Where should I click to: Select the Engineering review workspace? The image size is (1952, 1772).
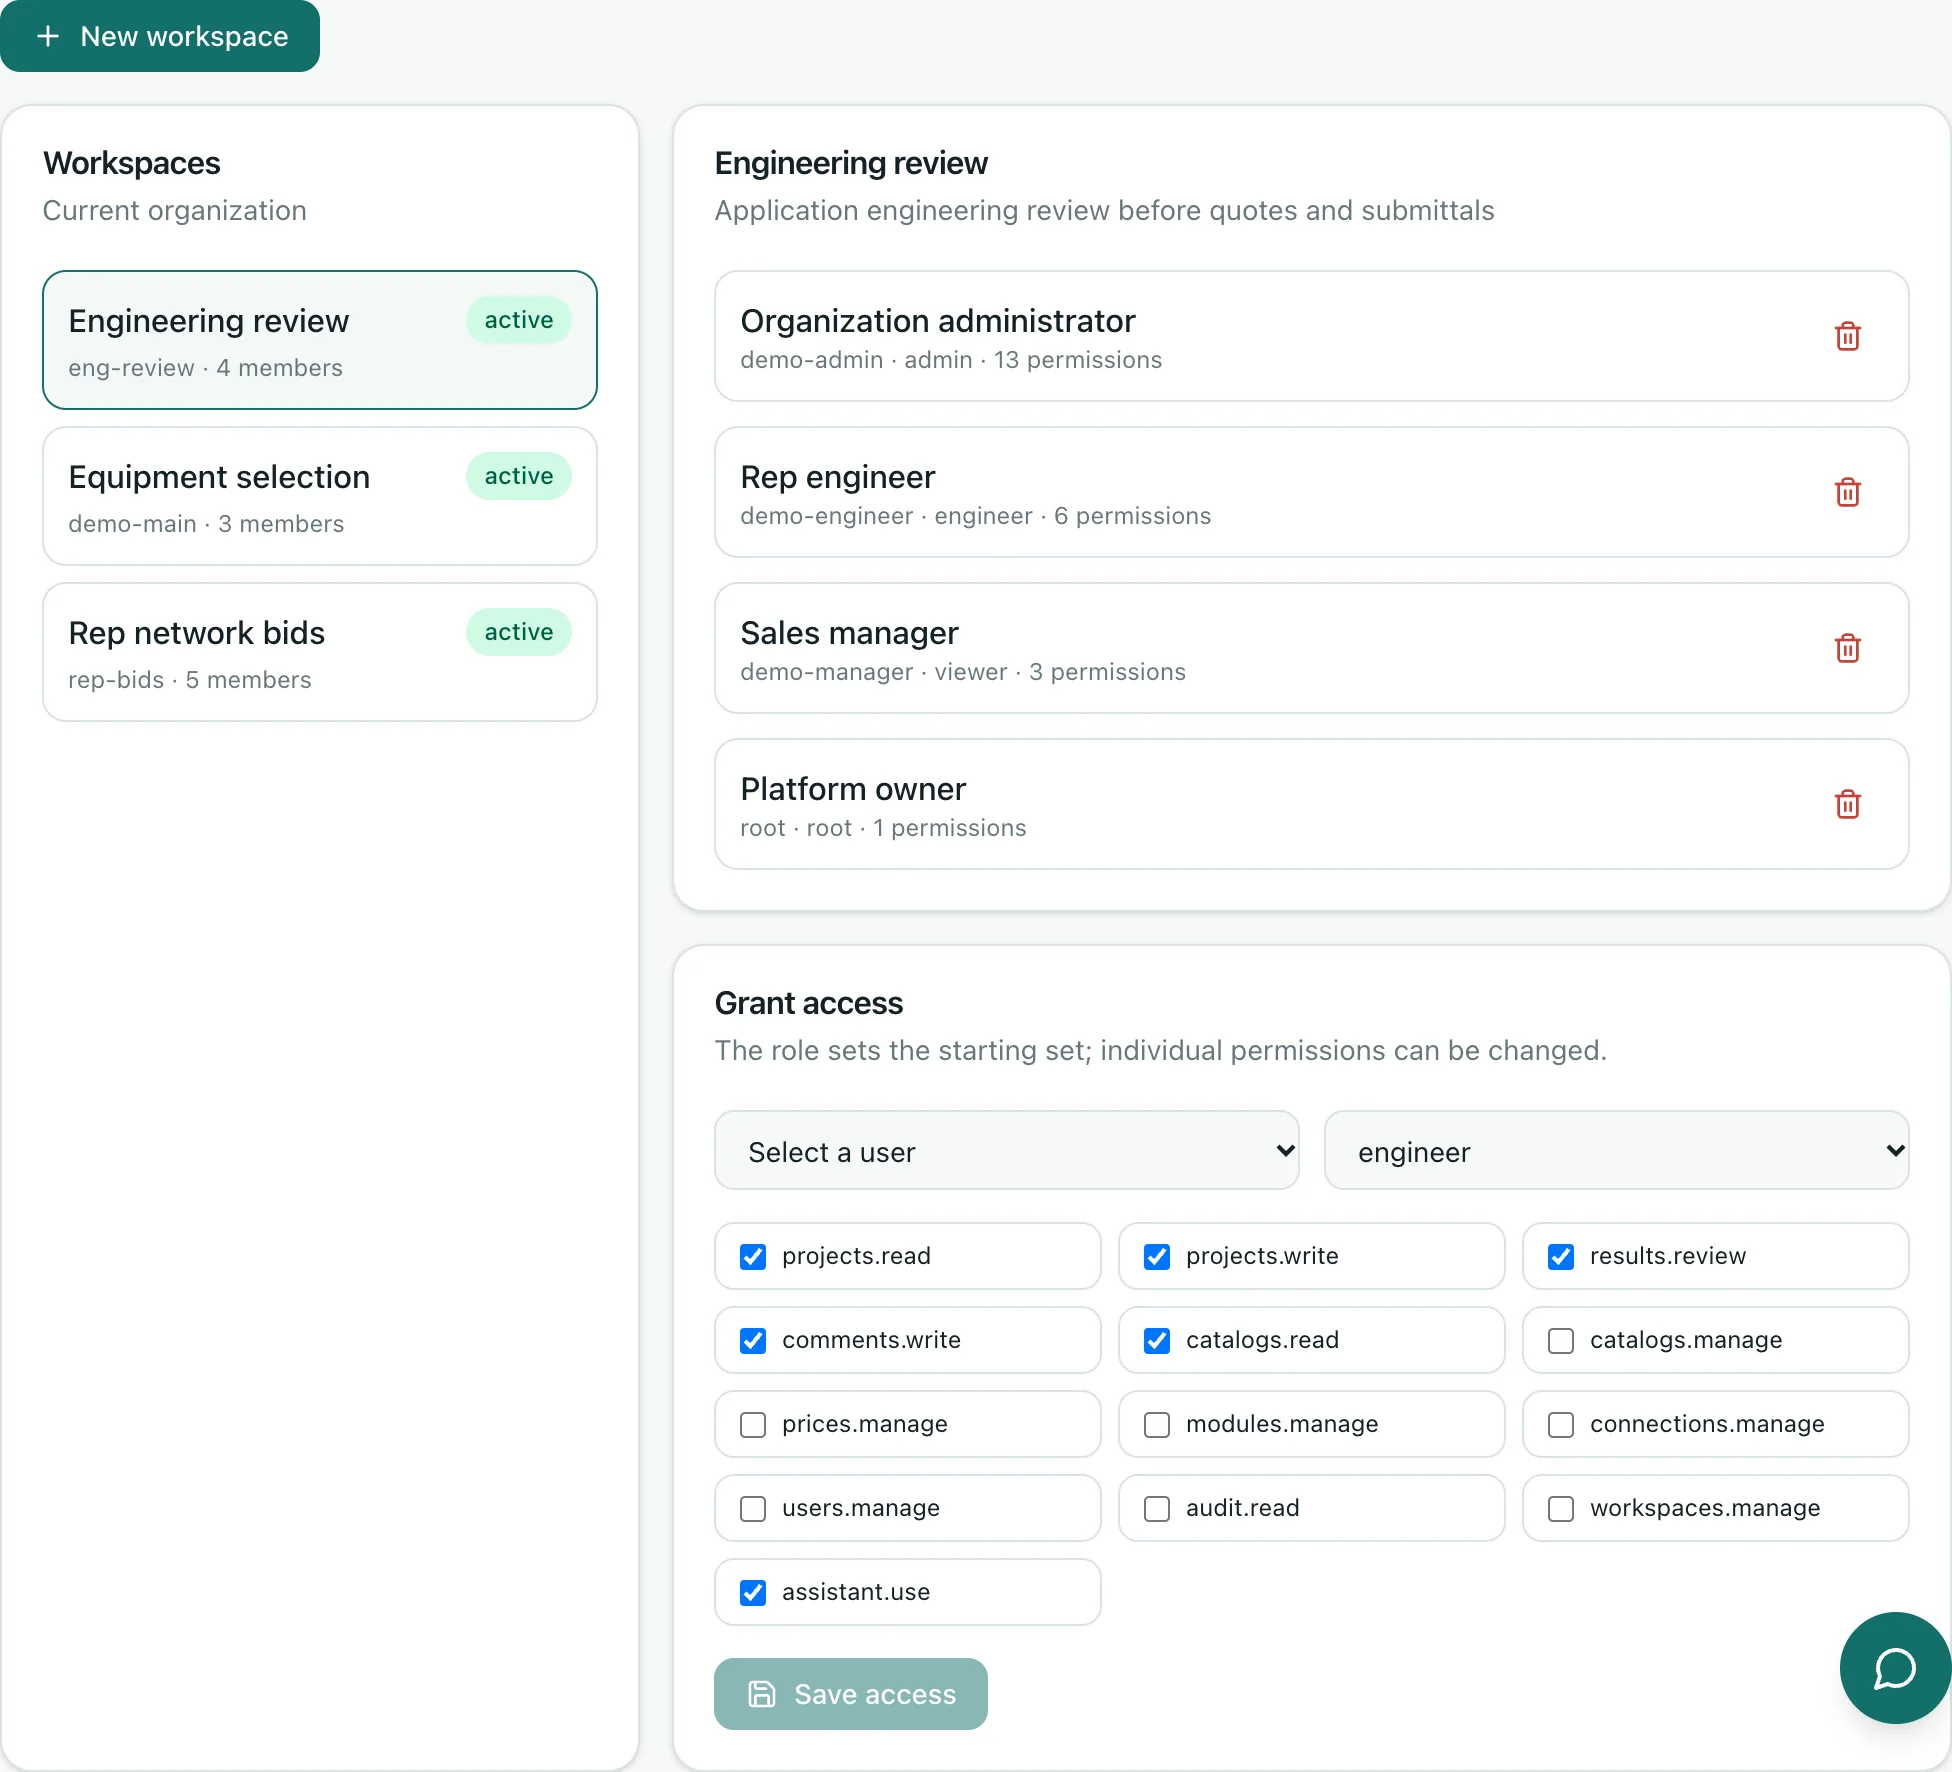[x=320, y=340]
